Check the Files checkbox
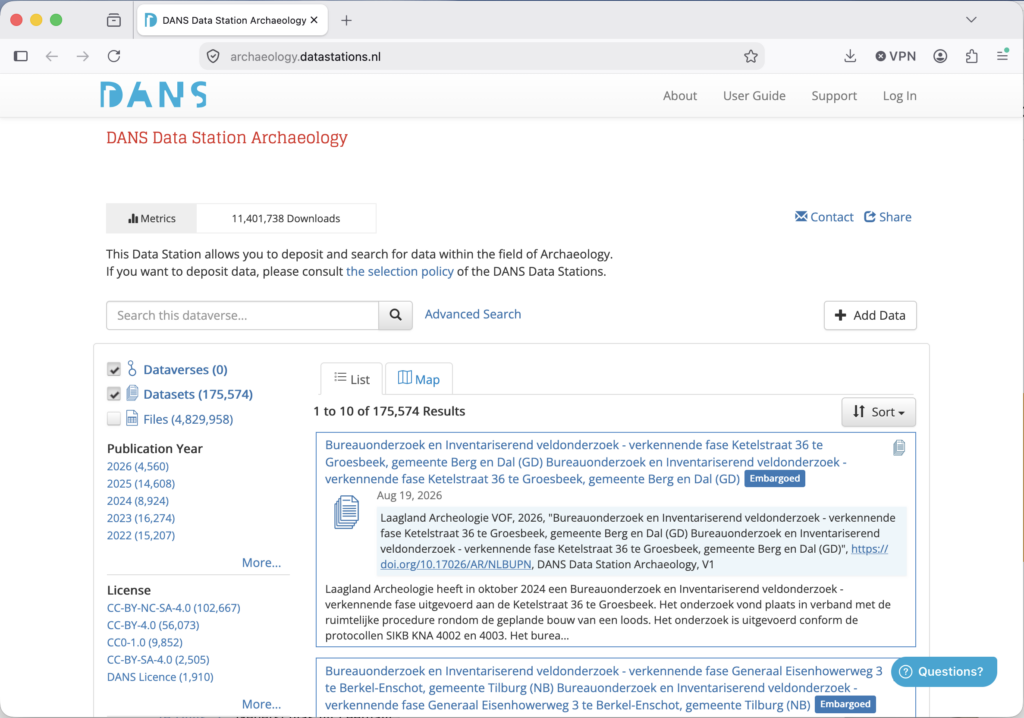The height and width of the screenshot is (718, 1024). click(114, 419)
